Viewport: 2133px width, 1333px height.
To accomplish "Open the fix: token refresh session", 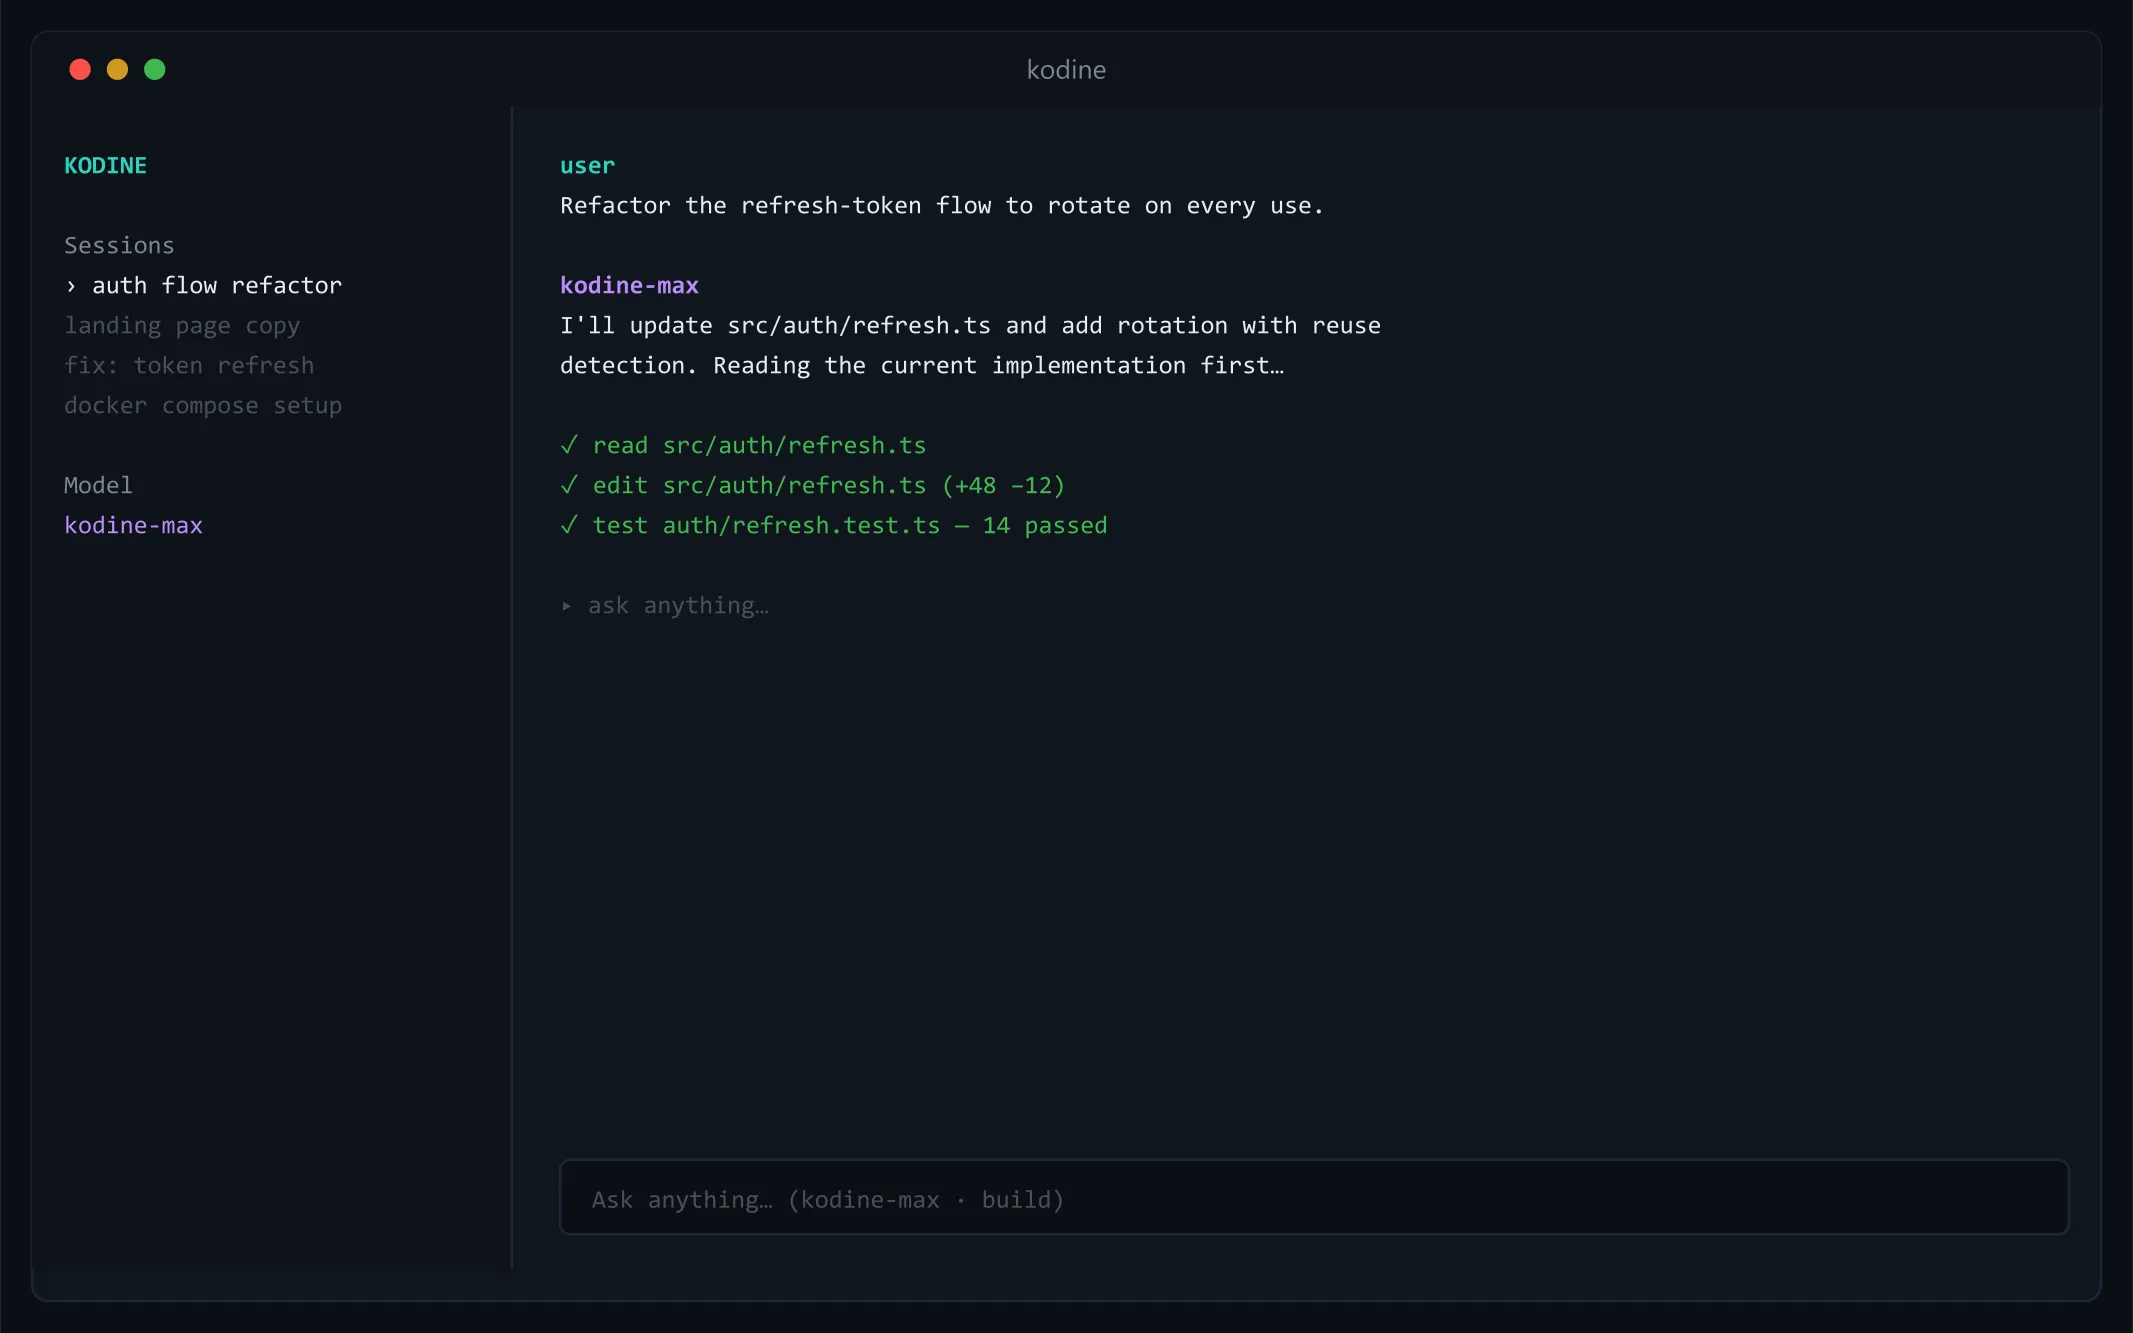I will click(x=189, y=366).
